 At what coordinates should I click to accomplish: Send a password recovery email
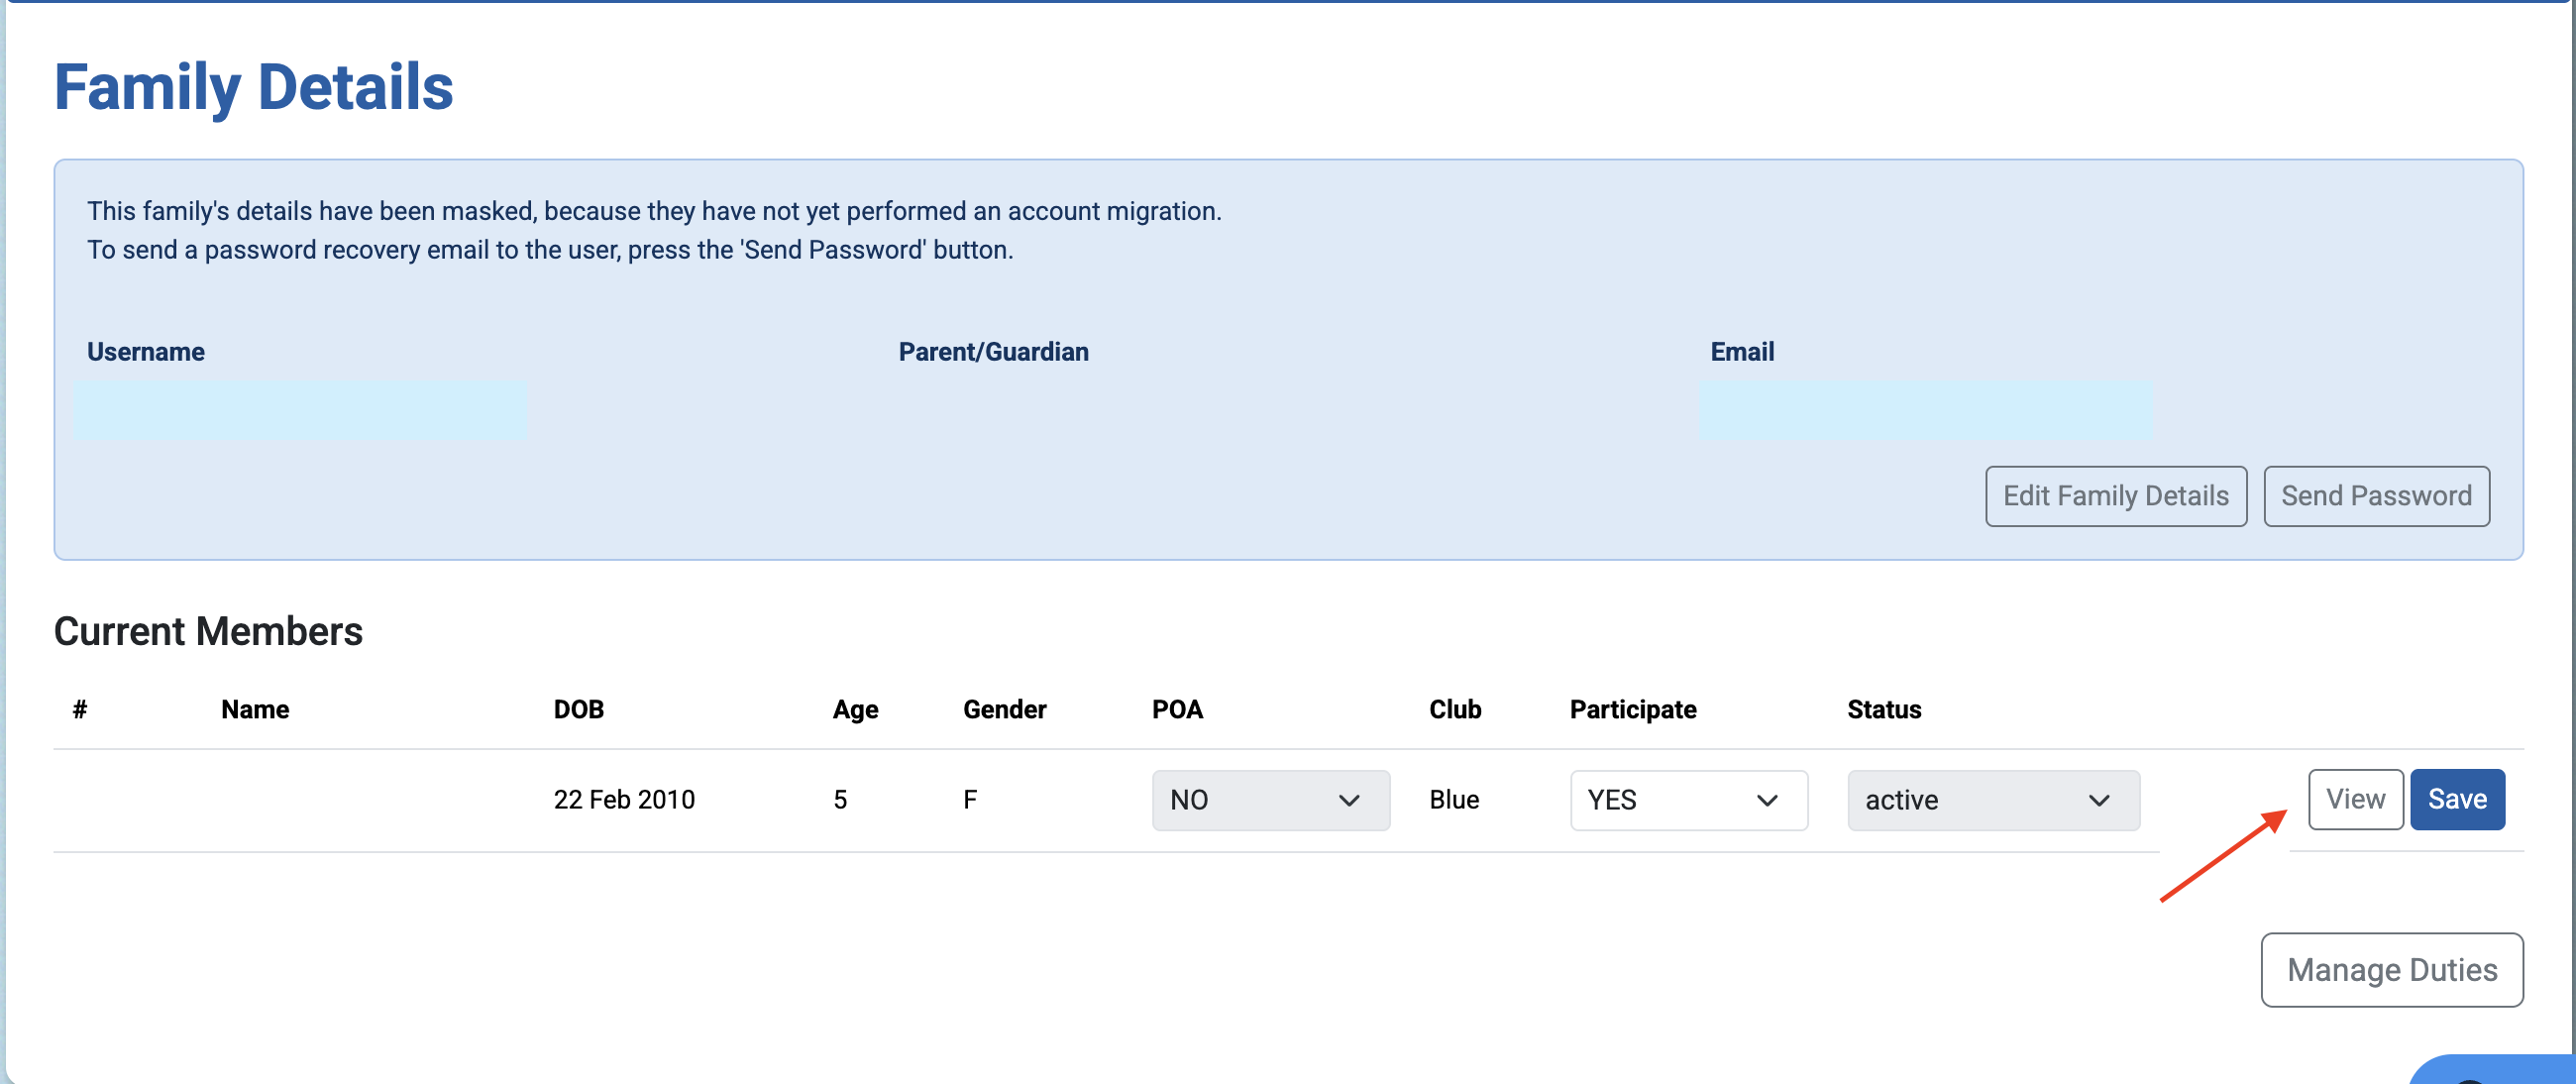coord(2376,496)
